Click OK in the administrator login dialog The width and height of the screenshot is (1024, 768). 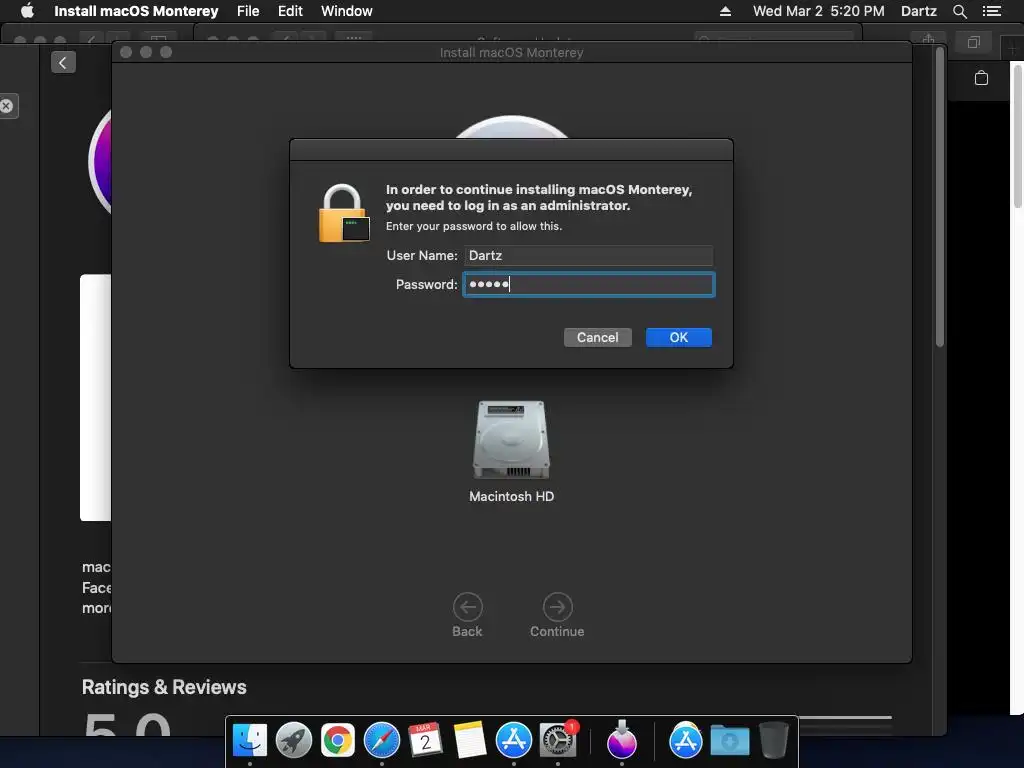click(x=679, y=338)
